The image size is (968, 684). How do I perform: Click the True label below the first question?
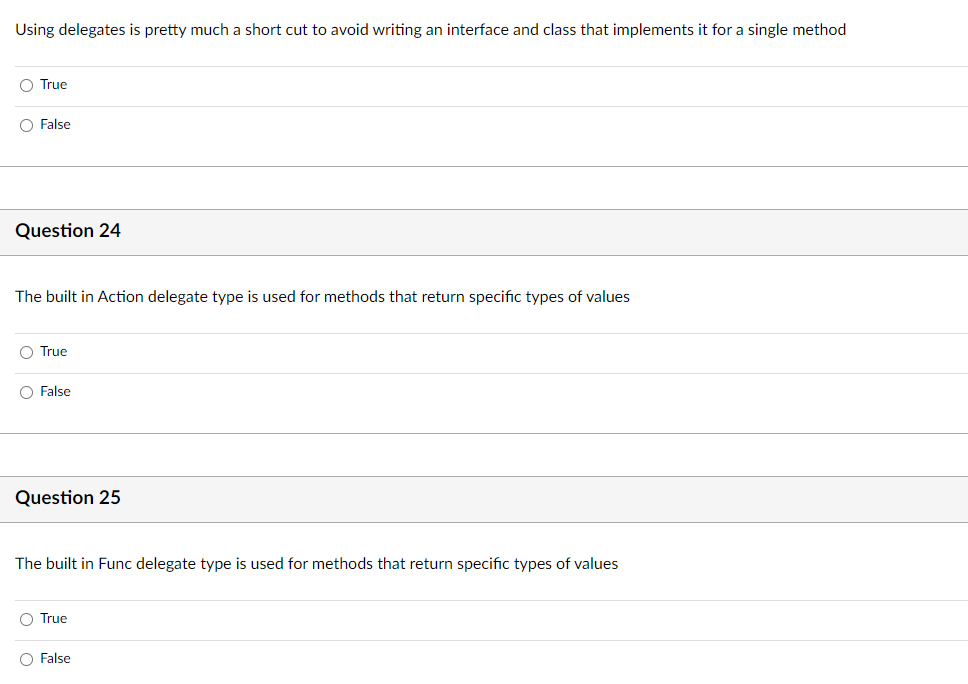click(53, 84)
